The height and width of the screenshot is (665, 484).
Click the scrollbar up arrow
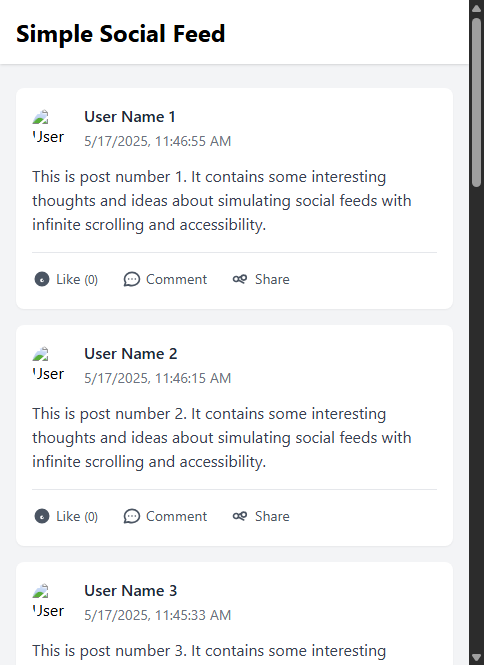coord(476,8)
